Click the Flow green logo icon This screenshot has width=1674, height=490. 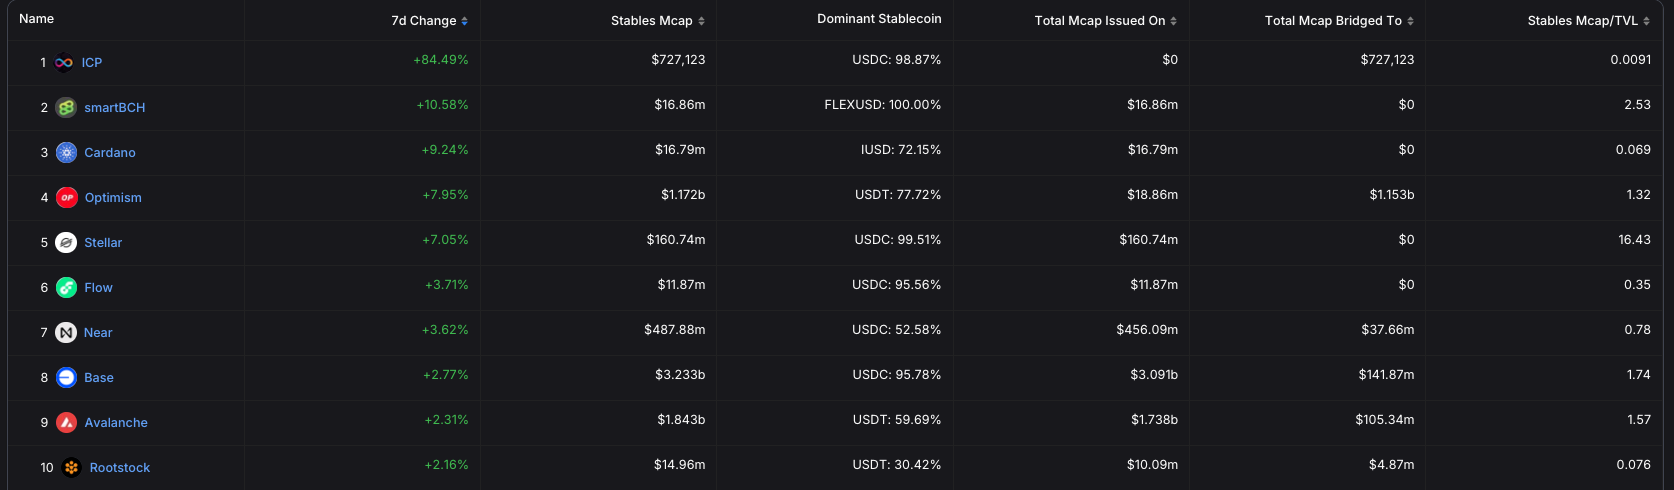(66, 287)
